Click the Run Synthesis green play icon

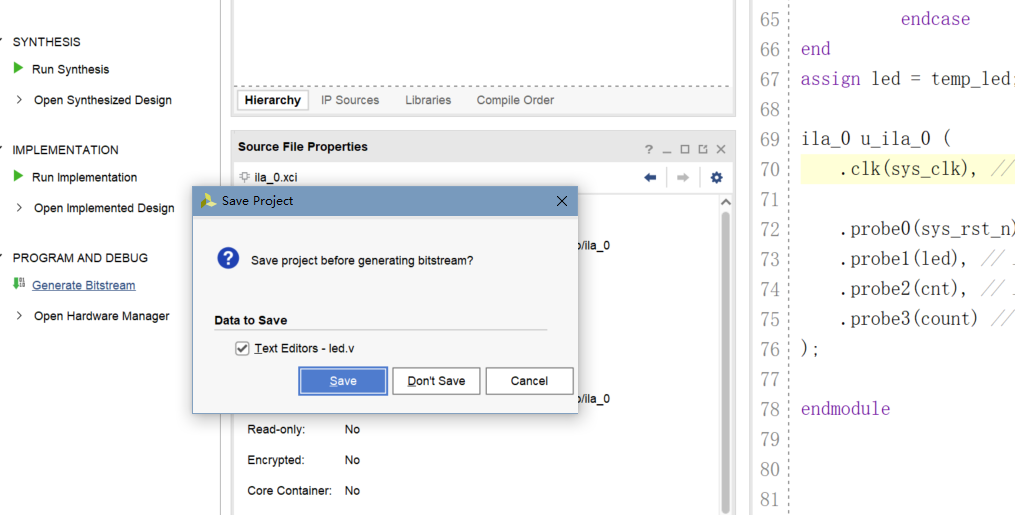coord(18,68)
